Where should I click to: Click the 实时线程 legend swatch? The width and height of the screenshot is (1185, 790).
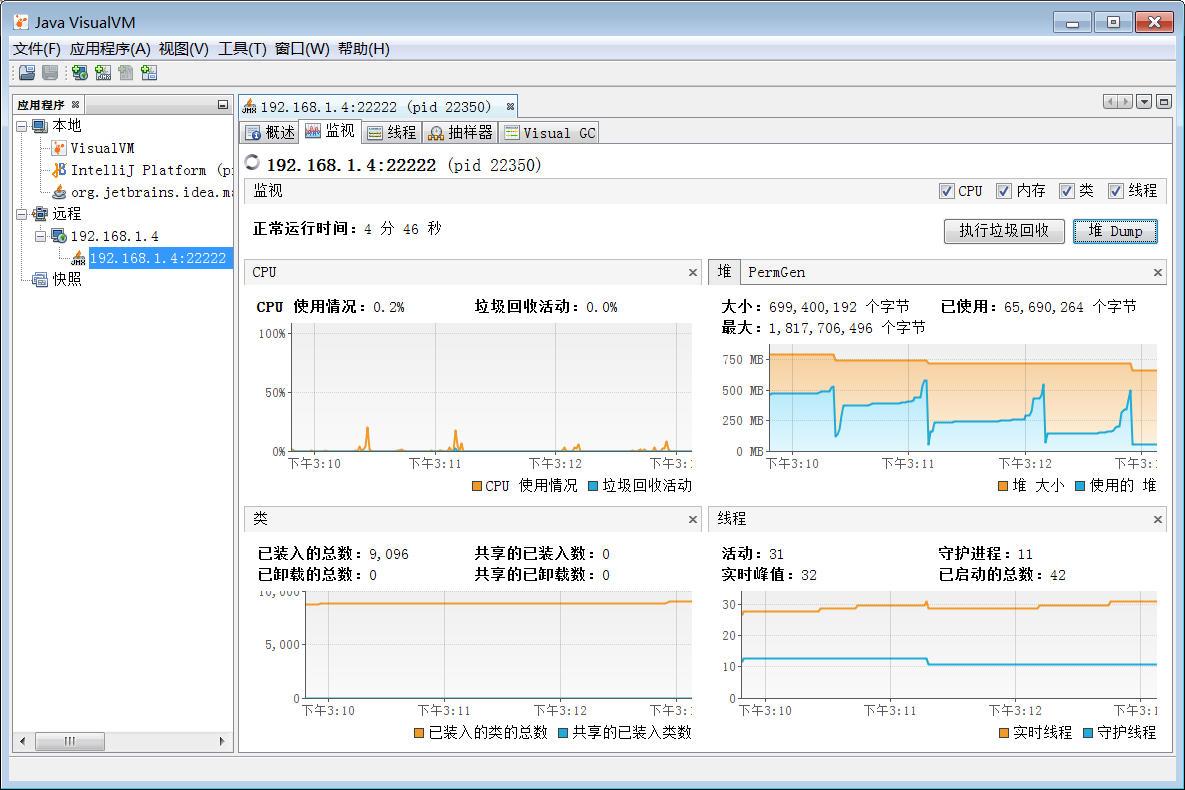(1004, 733)
